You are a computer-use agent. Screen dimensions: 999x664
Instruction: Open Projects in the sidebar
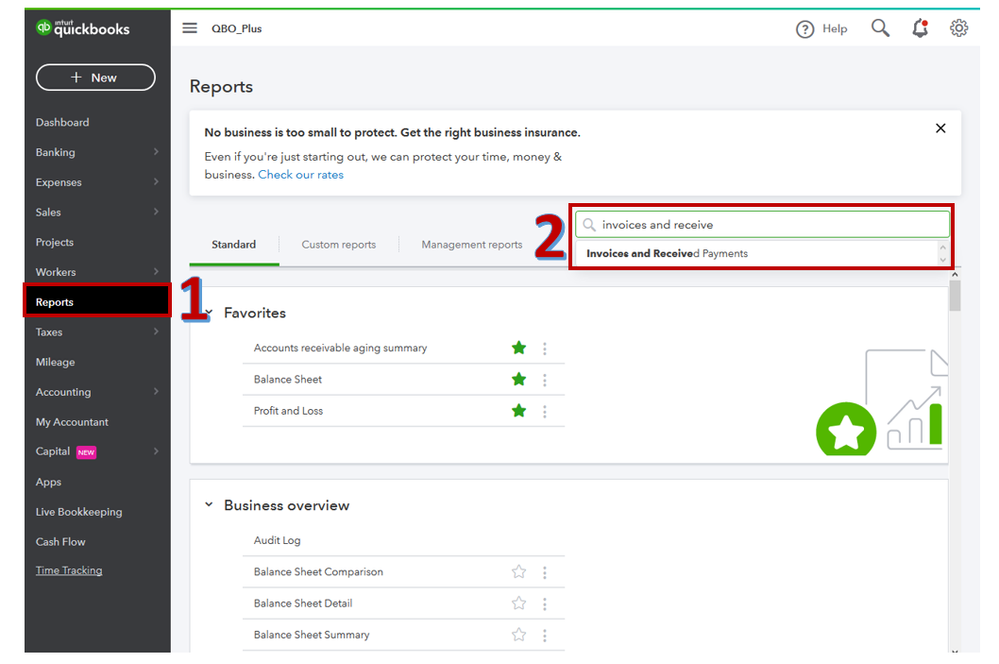pos(55,242)
